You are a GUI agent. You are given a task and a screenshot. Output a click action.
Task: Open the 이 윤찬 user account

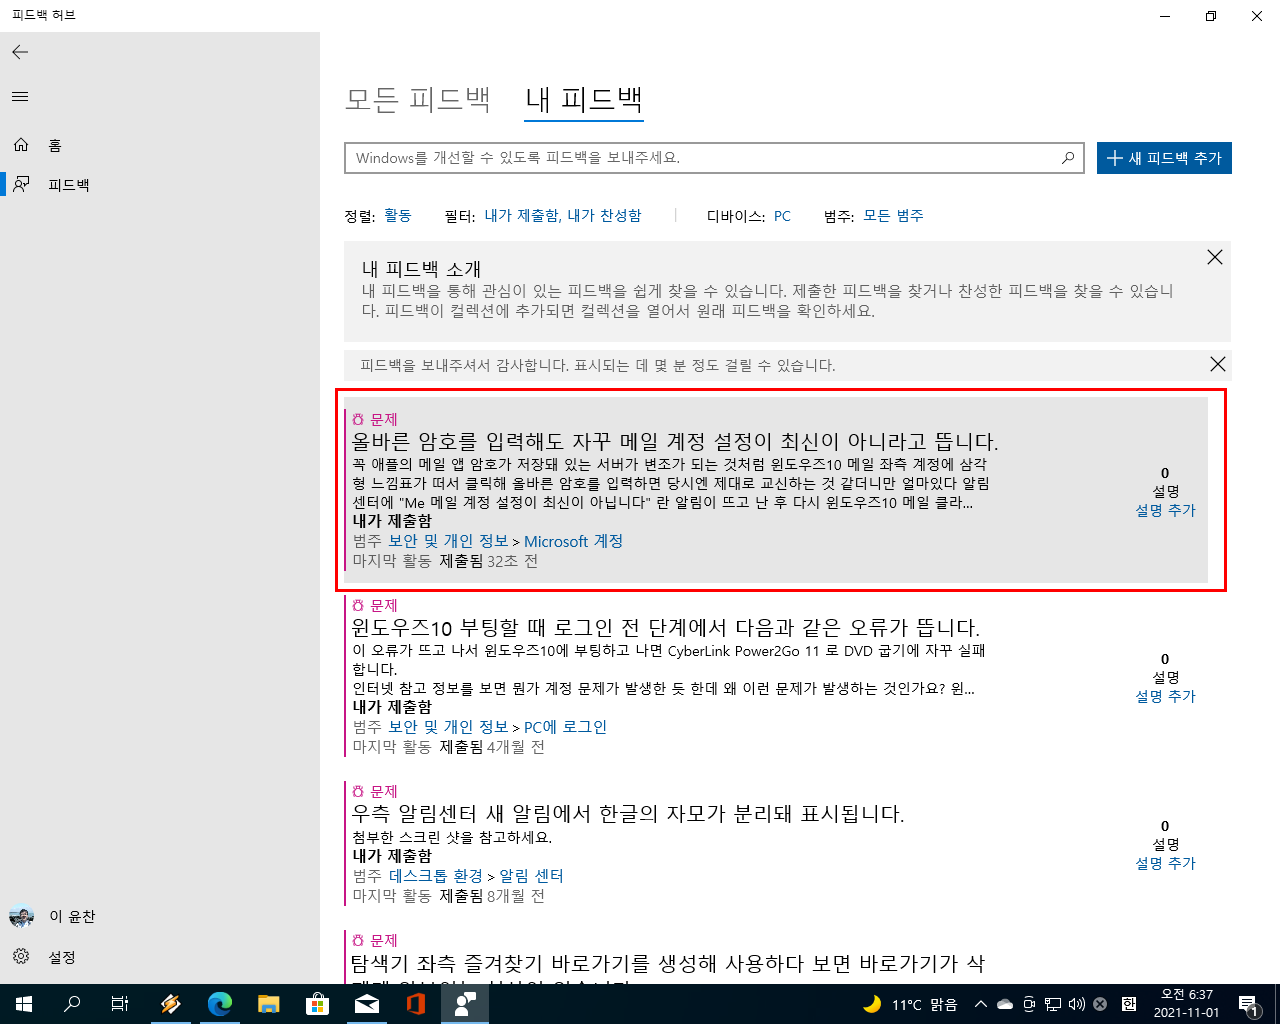[x=160, y=916]
